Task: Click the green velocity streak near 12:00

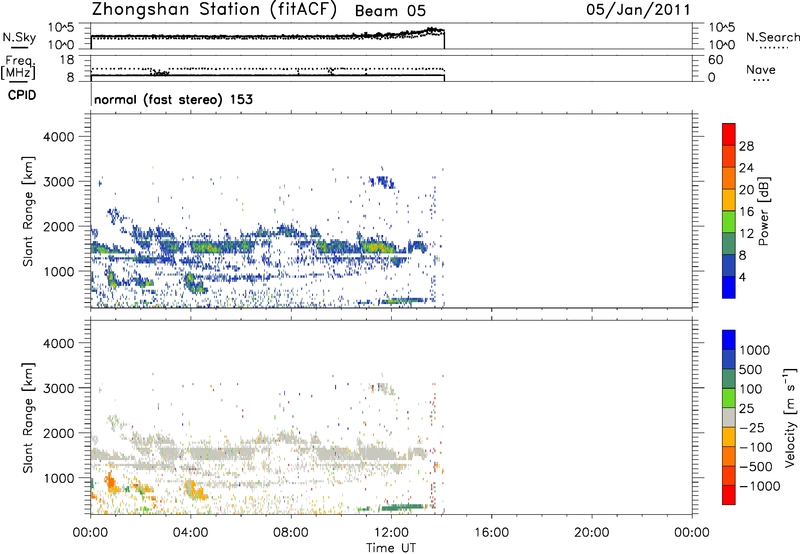Action: coord(403,507)
